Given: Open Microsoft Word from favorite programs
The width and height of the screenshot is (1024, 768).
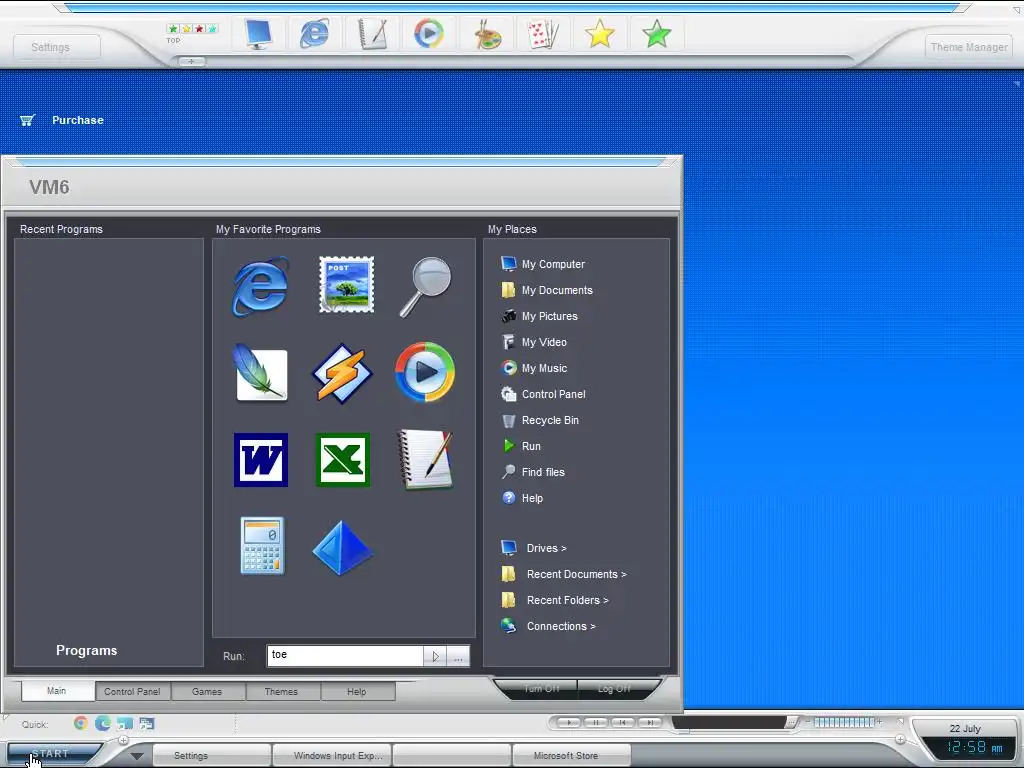Looking at the screenshot, I should 261,460.
